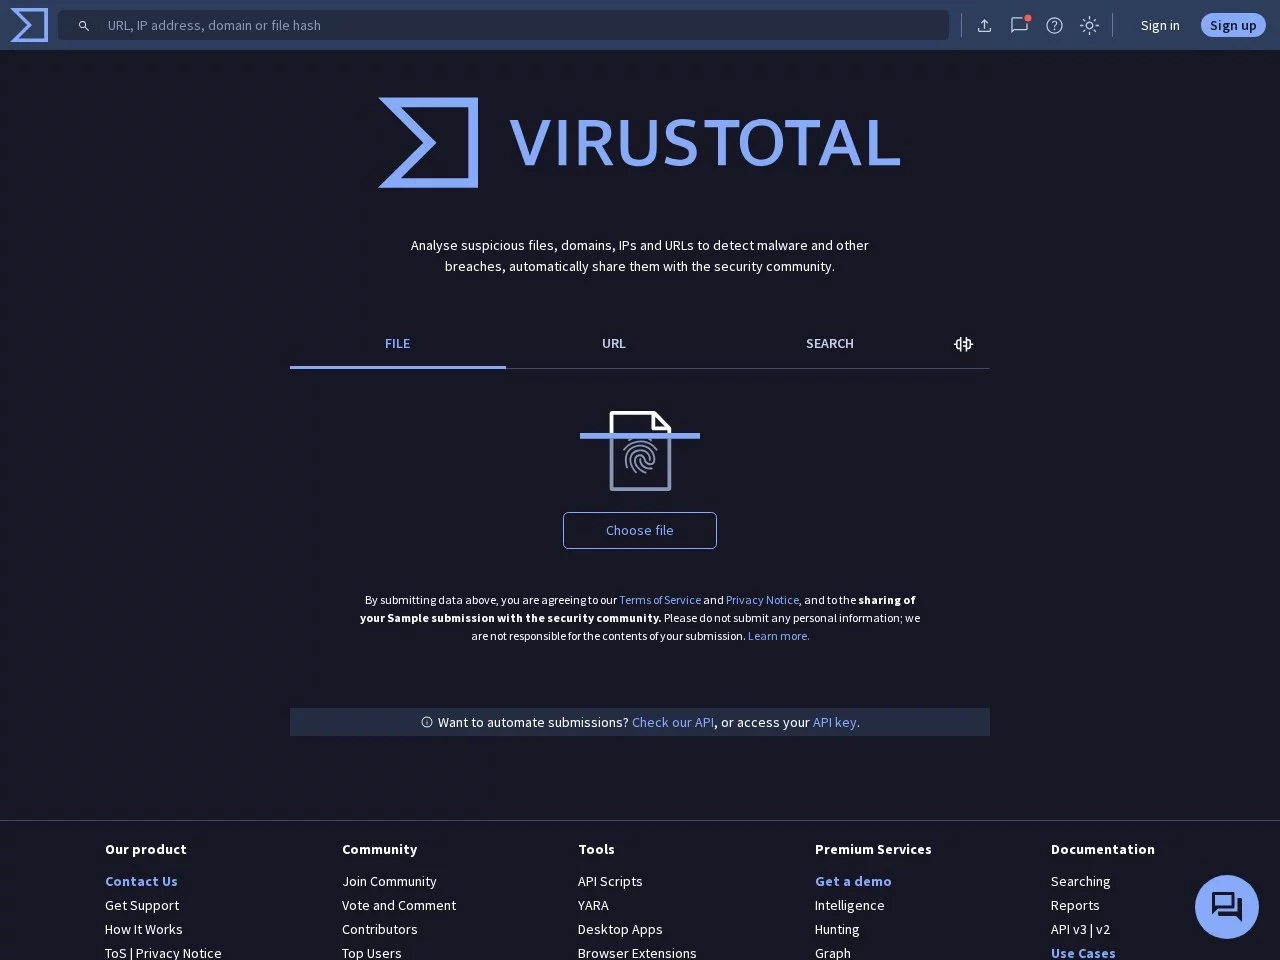Screen dimensions: 1280x960
Task: Open the feedback icon with the red notification dot
Action: [1019, 25]
